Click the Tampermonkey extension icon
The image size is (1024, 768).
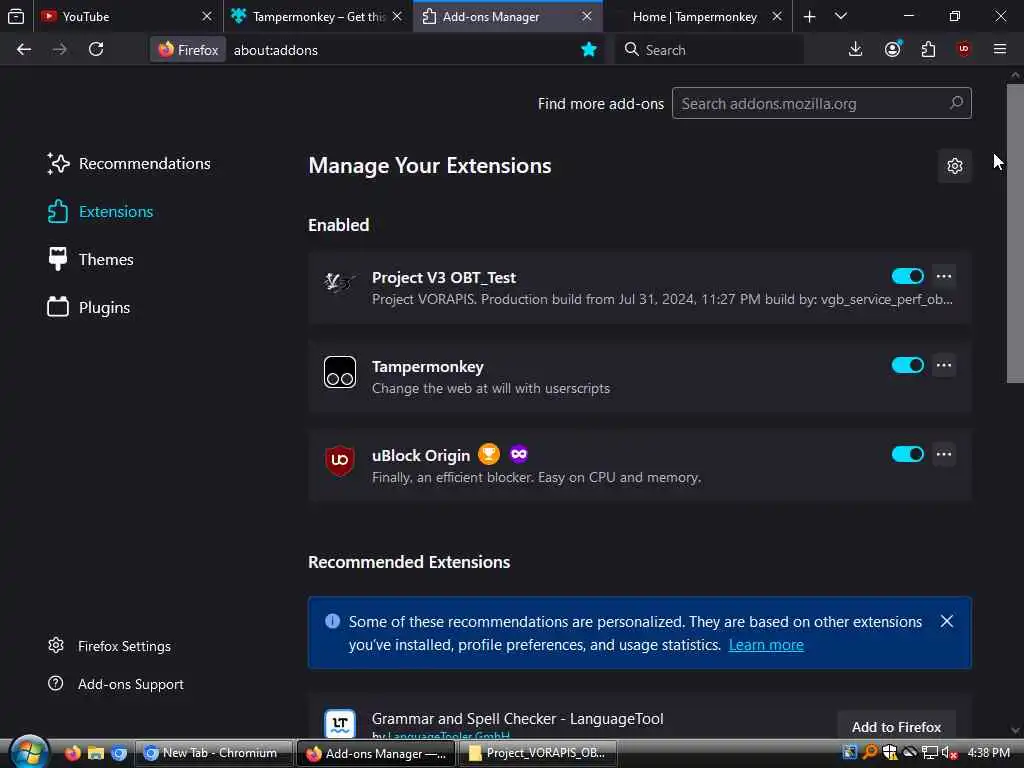(x=340, y=372)
